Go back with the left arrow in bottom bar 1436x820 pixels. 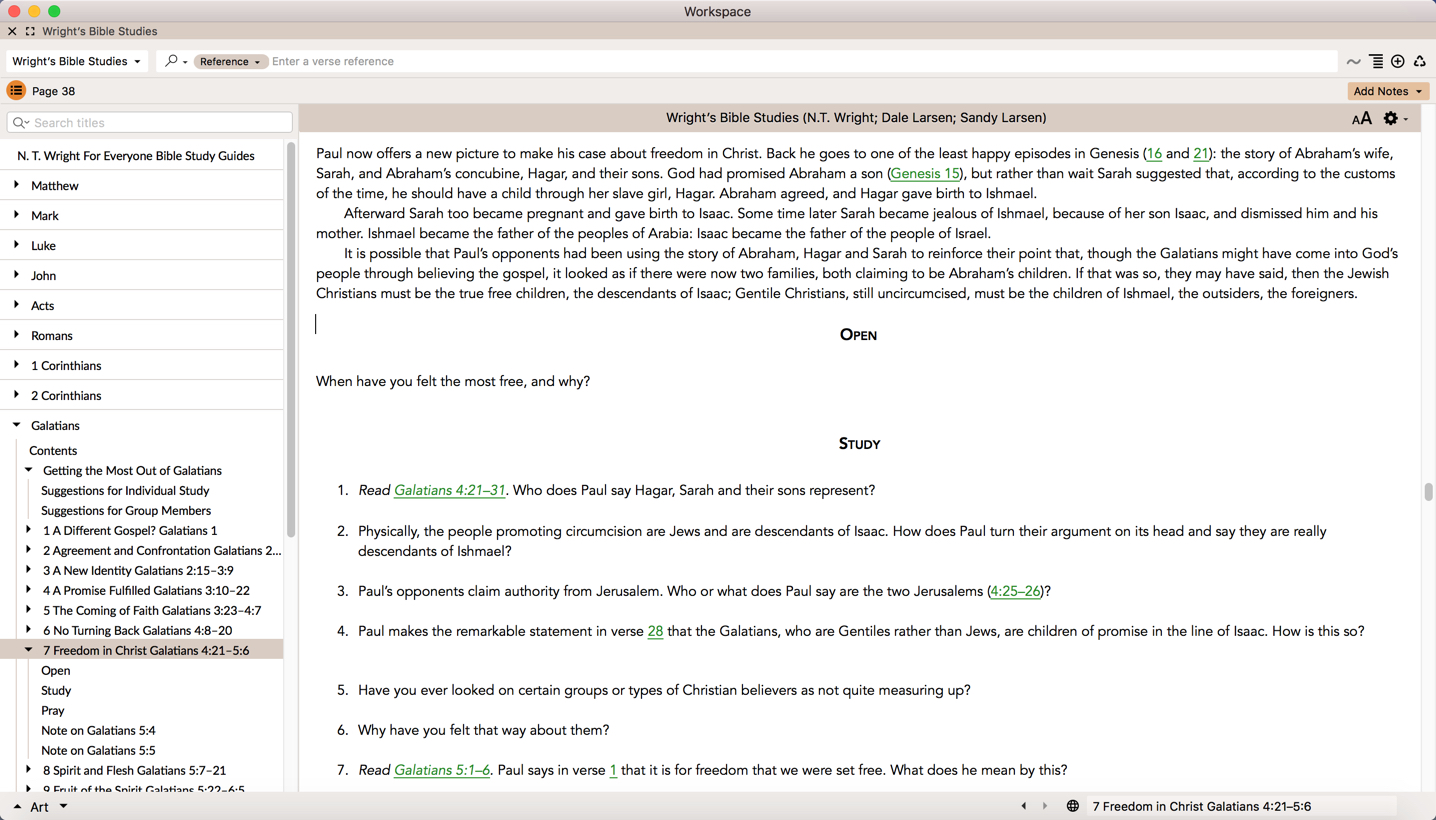(x=1023, y=806)
